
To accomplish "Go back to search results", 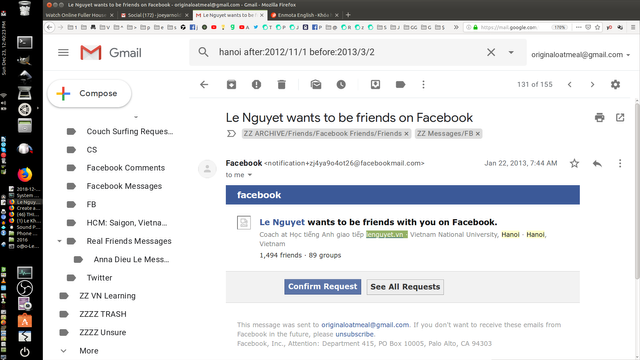I will point(204,84).
